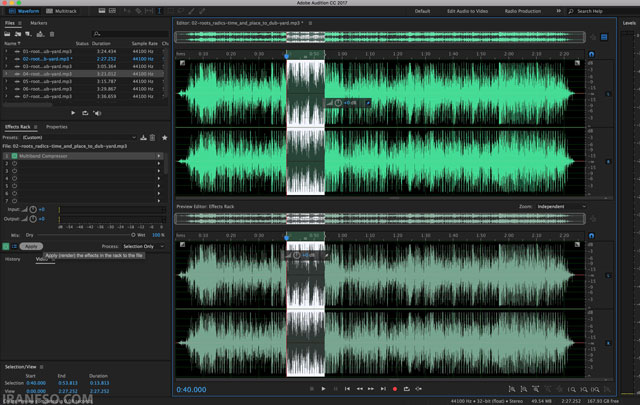Move playhead to previous marker button
This screenshot has width=640, height=405.
(347, 389)
